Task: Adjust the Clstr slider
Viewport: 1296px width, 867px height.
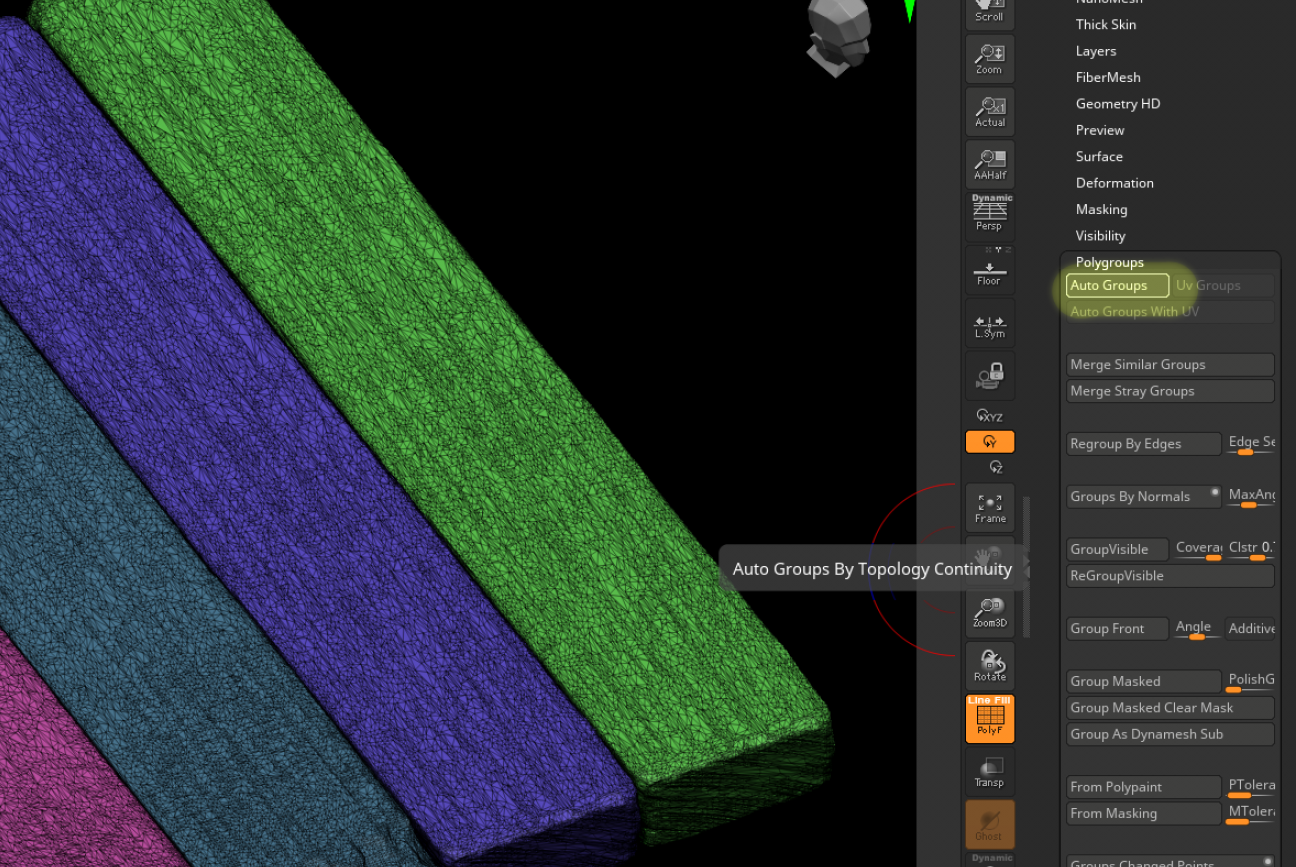Action: point(1251,549)
